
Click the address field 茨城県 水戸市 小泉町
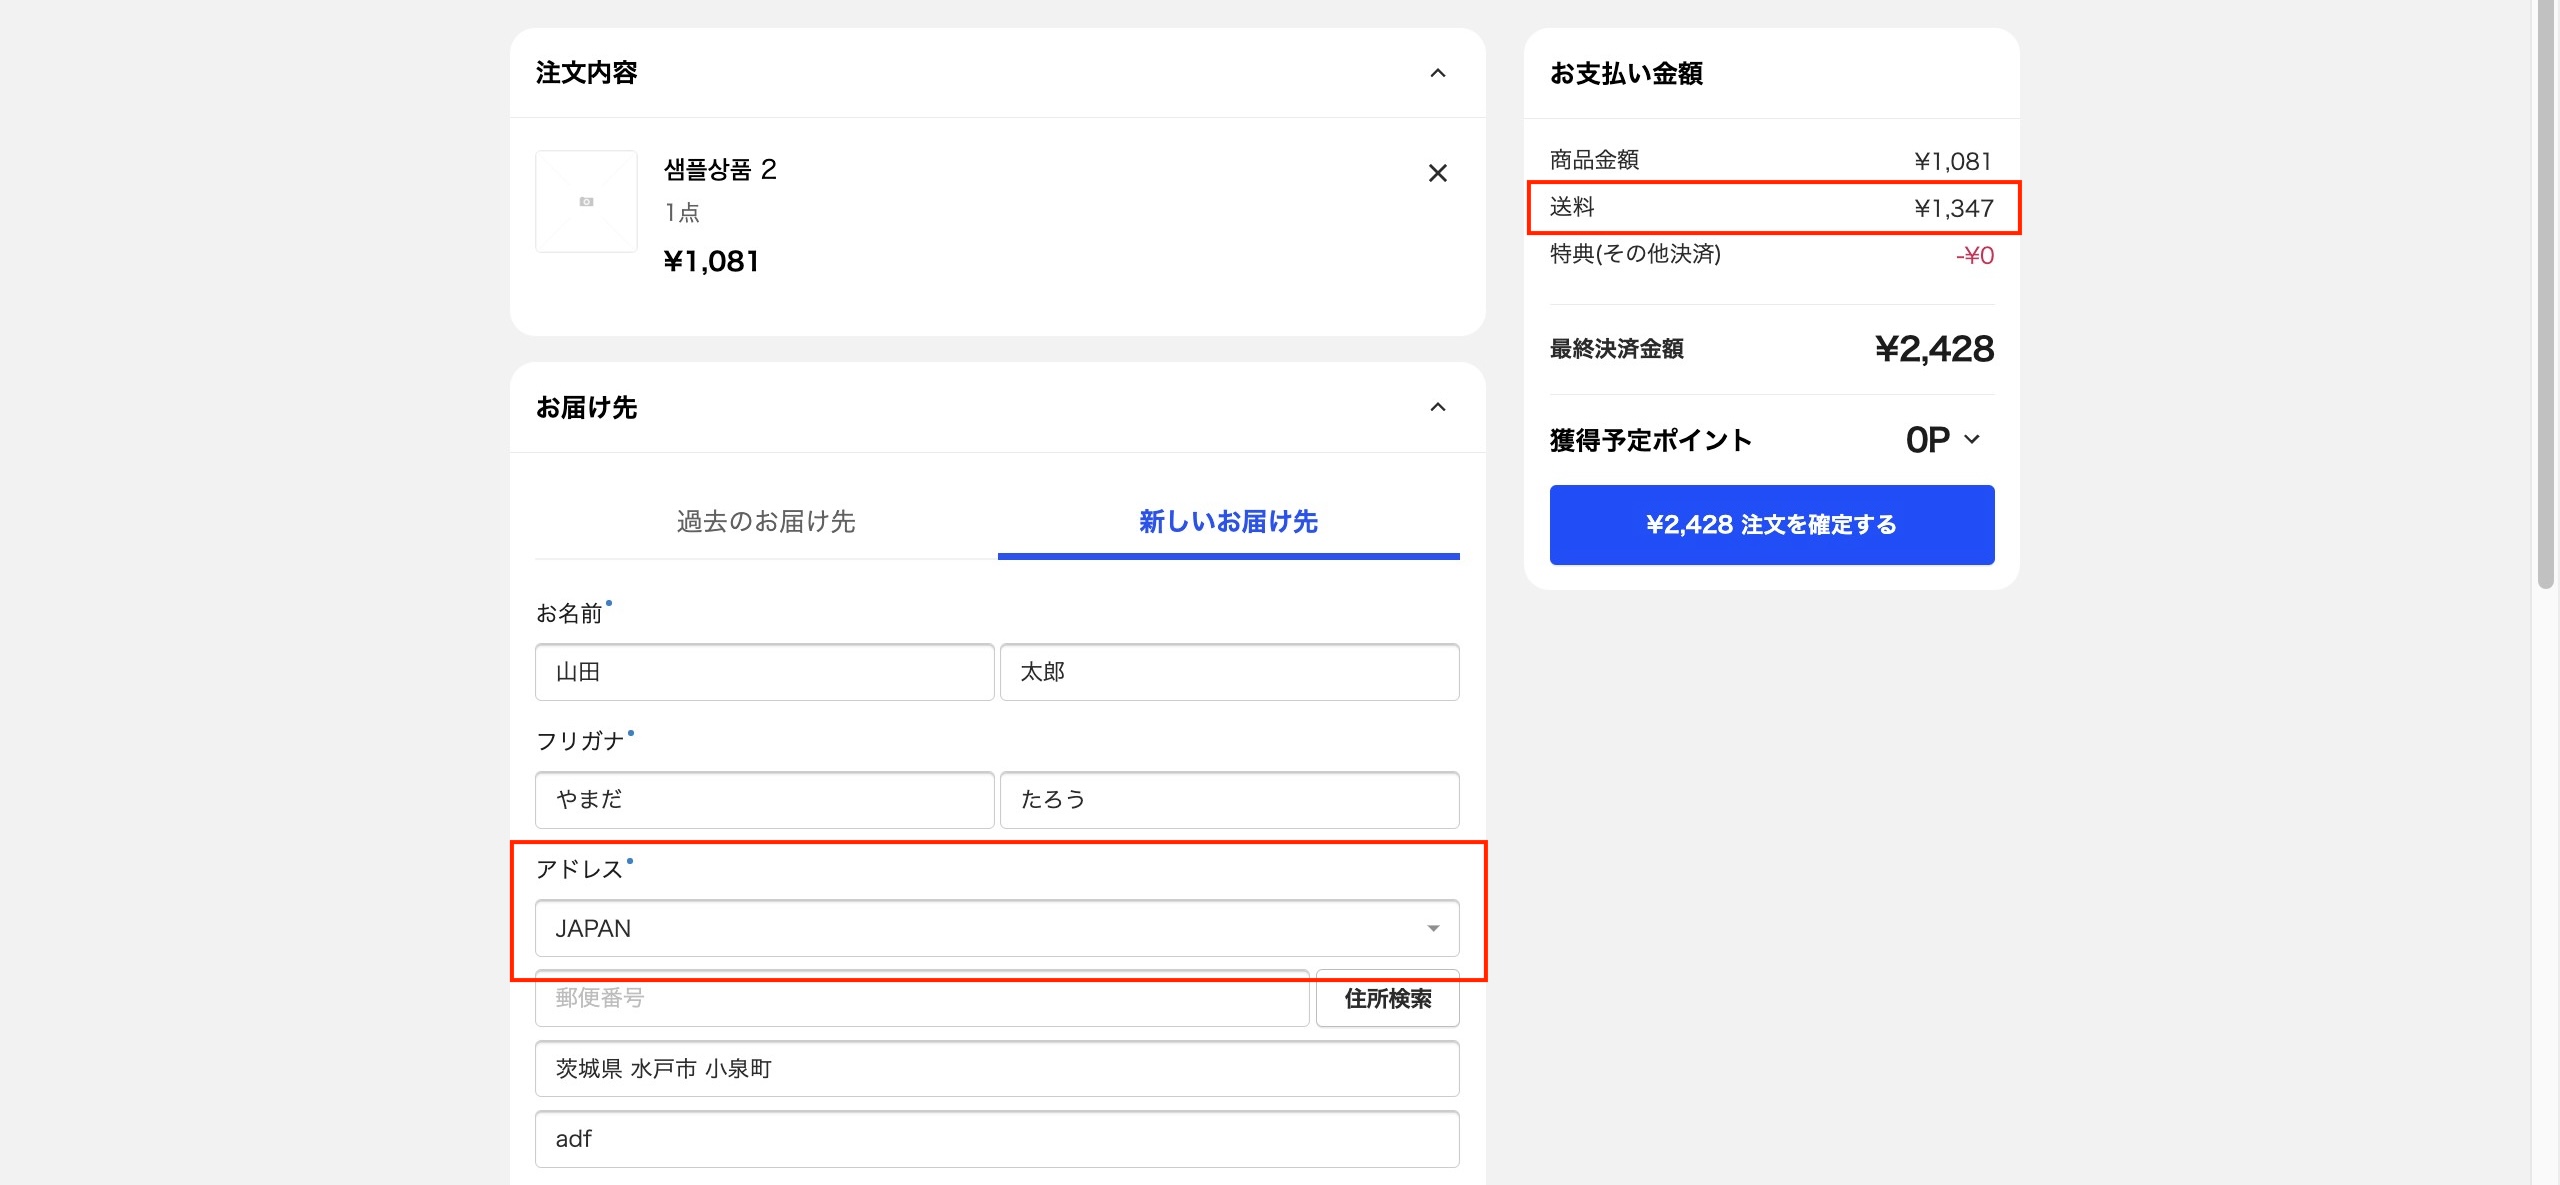(997, 1068)
